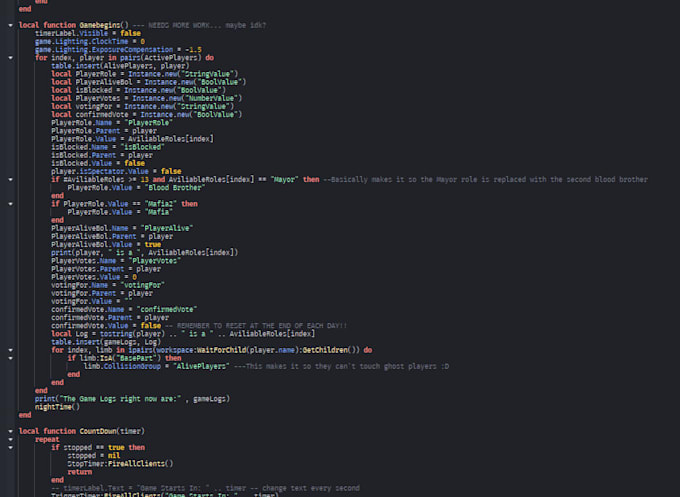Screen dimensions: 680x497
Task: Click the 'return' keyword in CountDown
Action: pyautogui.click(x=79, y=472)
